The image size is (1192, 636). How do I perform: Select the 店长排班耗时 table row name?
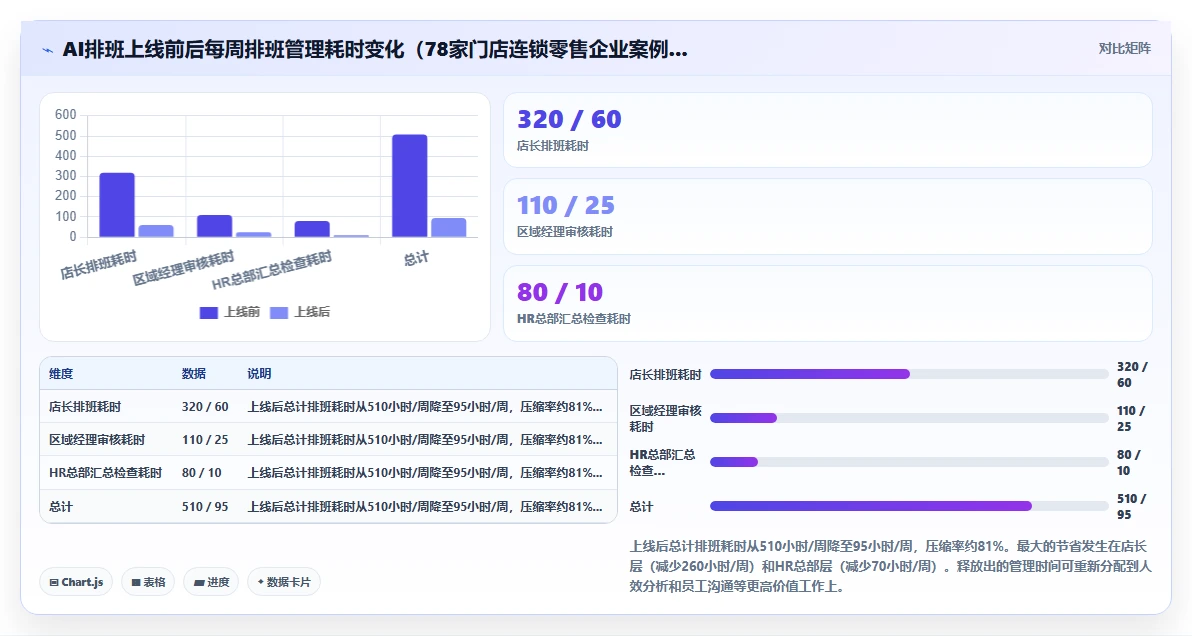click(85, 407)
